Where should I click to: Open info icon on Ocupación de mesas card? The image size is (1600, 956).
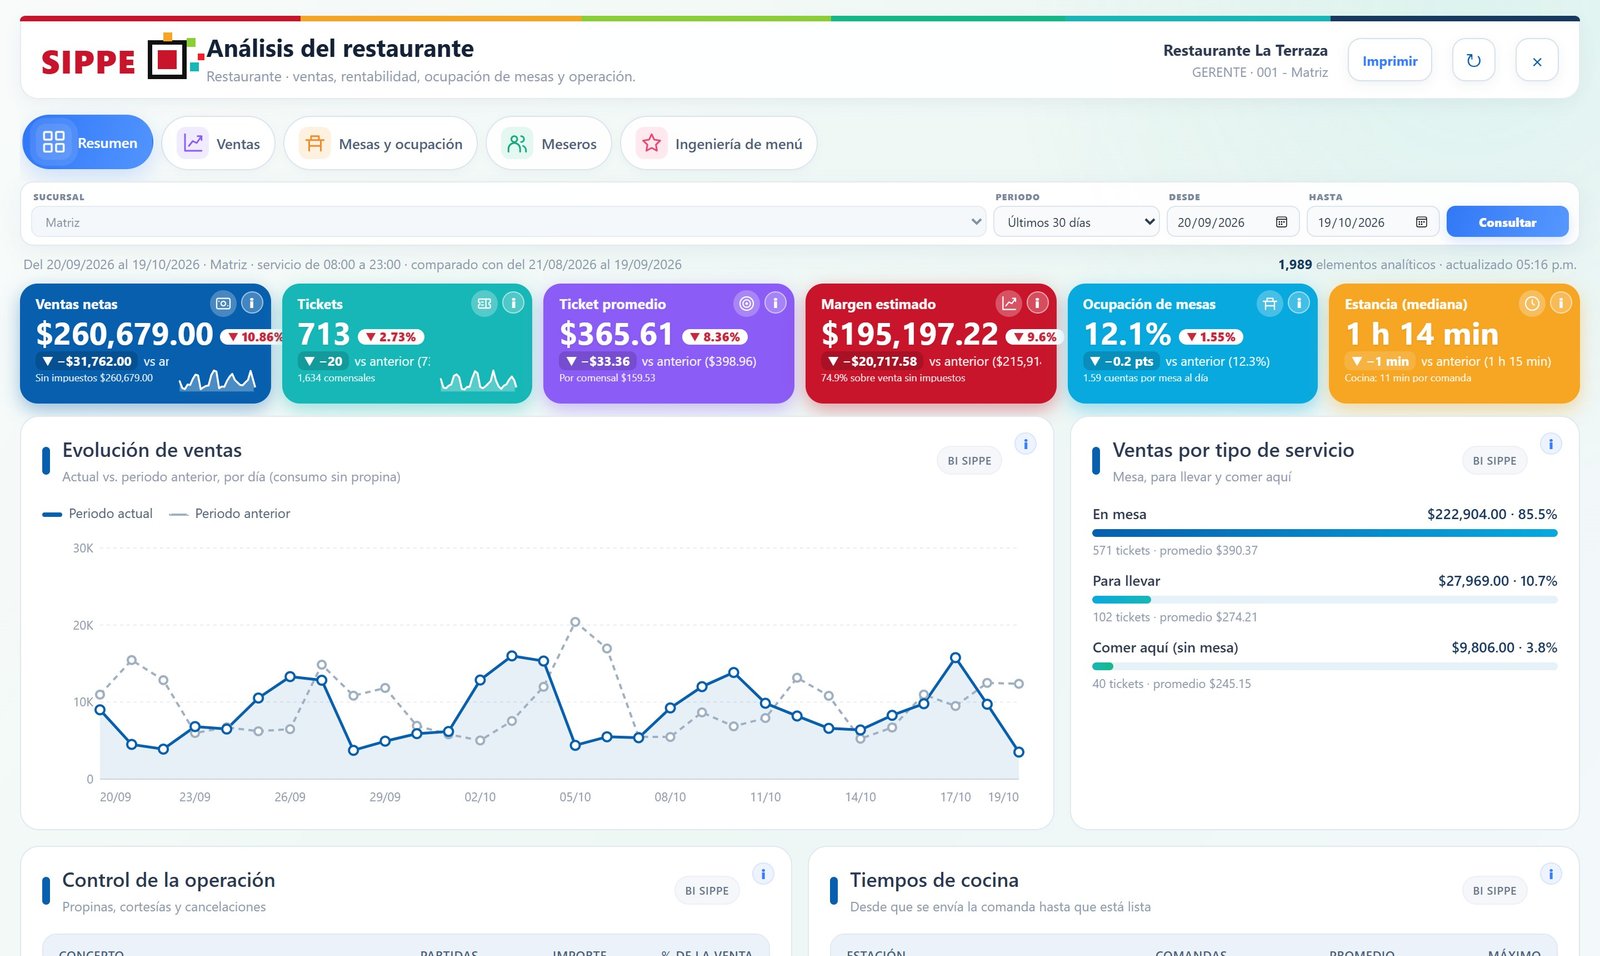(1299, 303)
